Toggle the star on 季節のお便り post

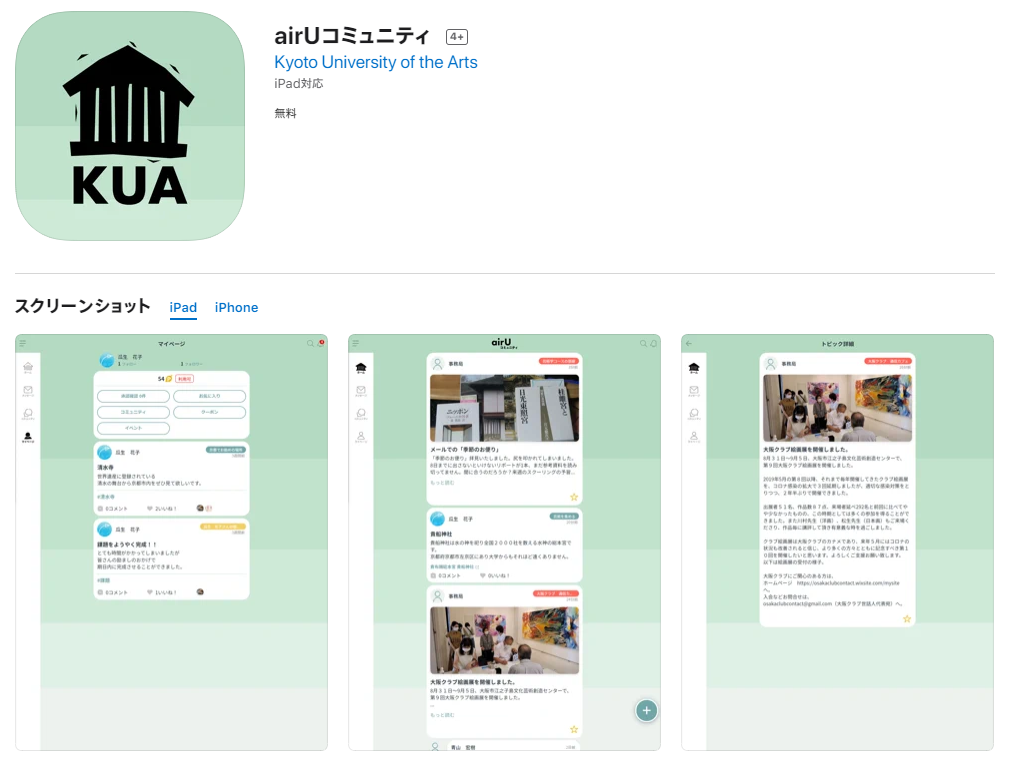pyautogui.click(x=574, y=496)
